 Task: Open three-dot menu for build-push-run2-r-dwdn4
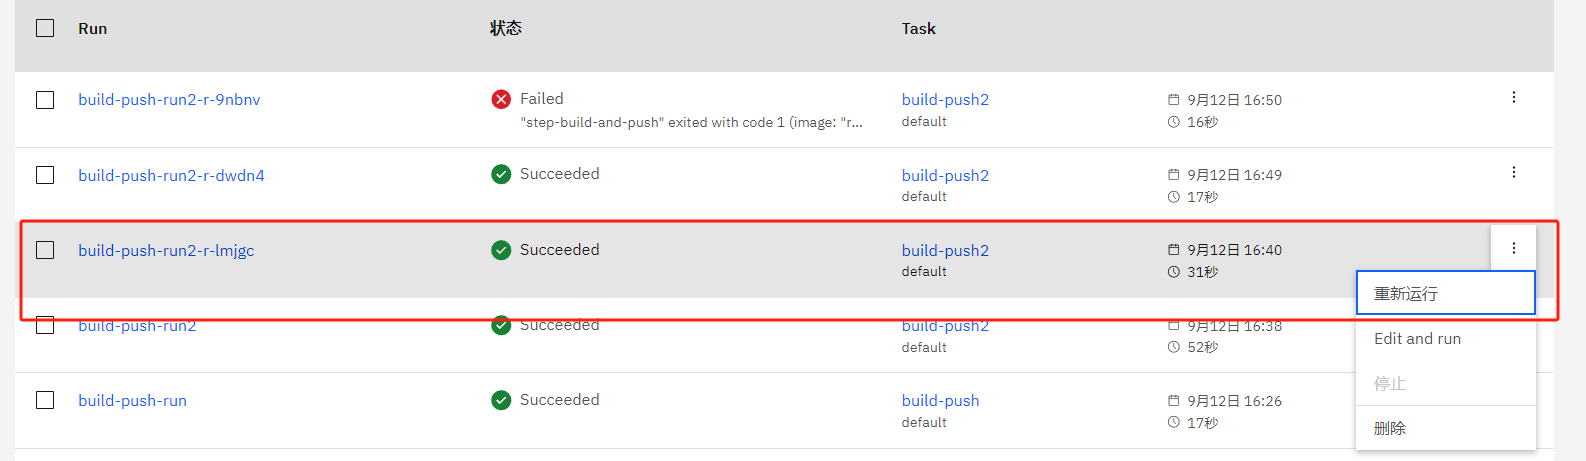coord(1513,172)
